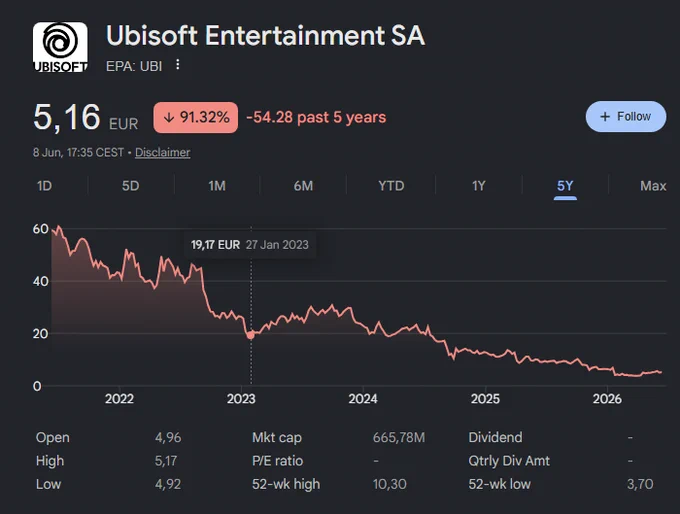Screen dimensions: 680x514
Task: Show the Max history range
Action: [653, 186]
